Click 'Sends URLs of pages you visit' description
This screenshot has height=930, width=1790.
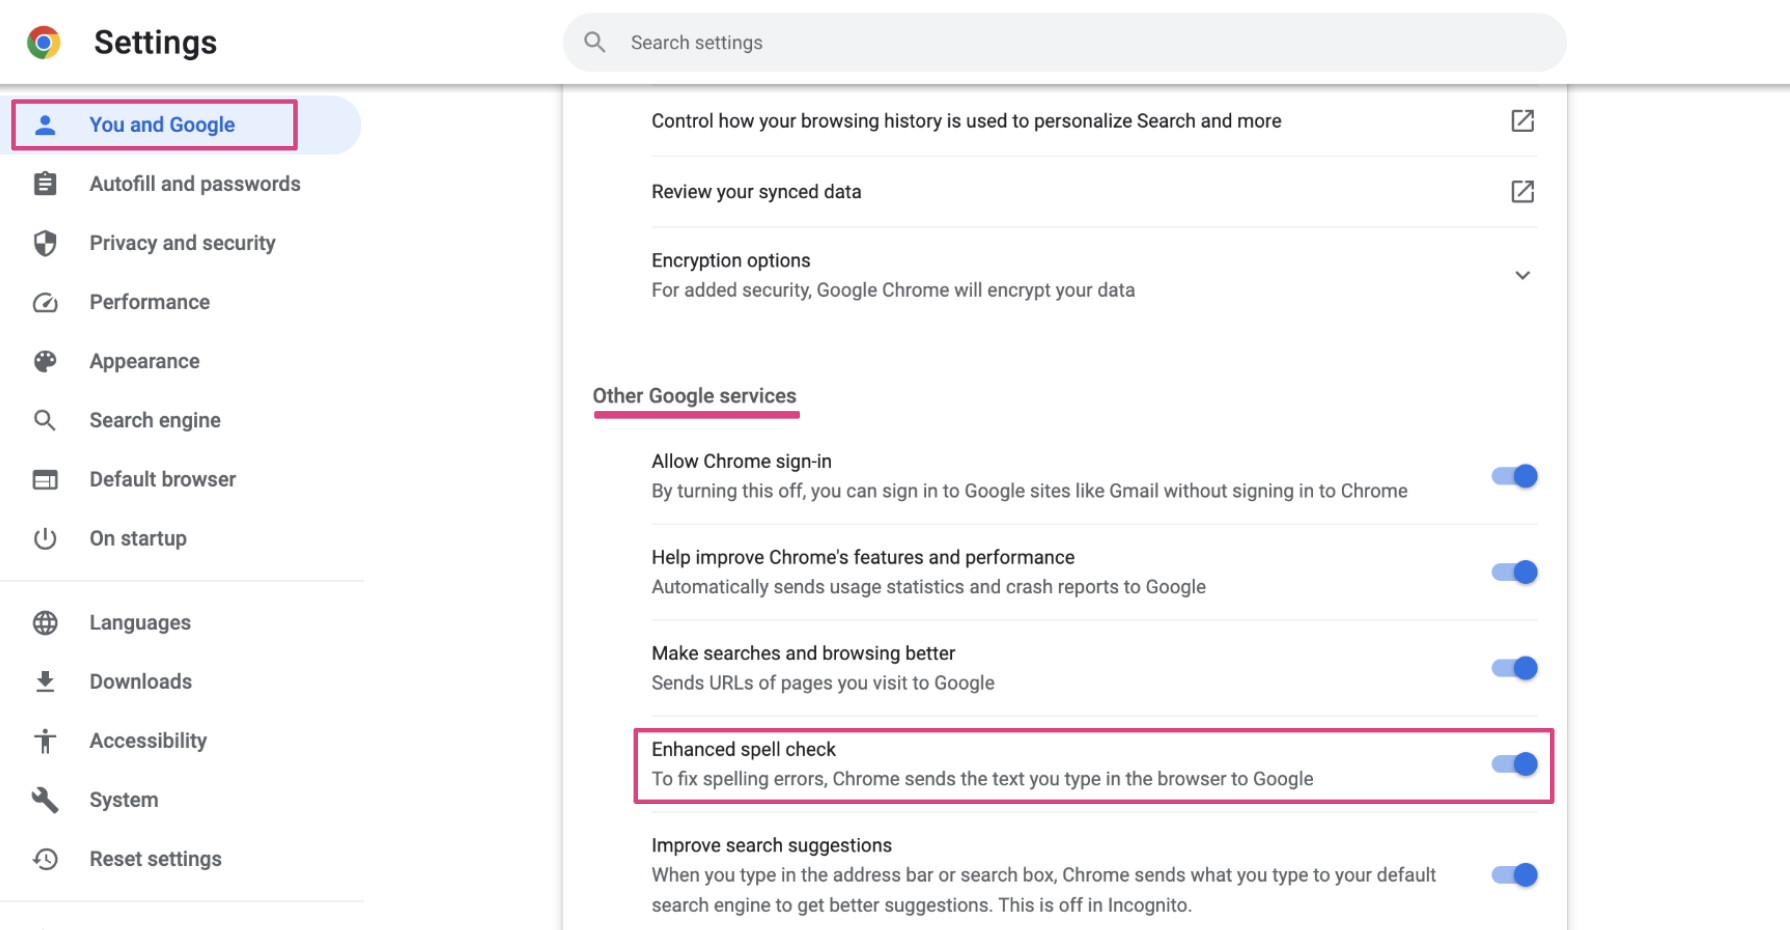click(x=823, y=683)
